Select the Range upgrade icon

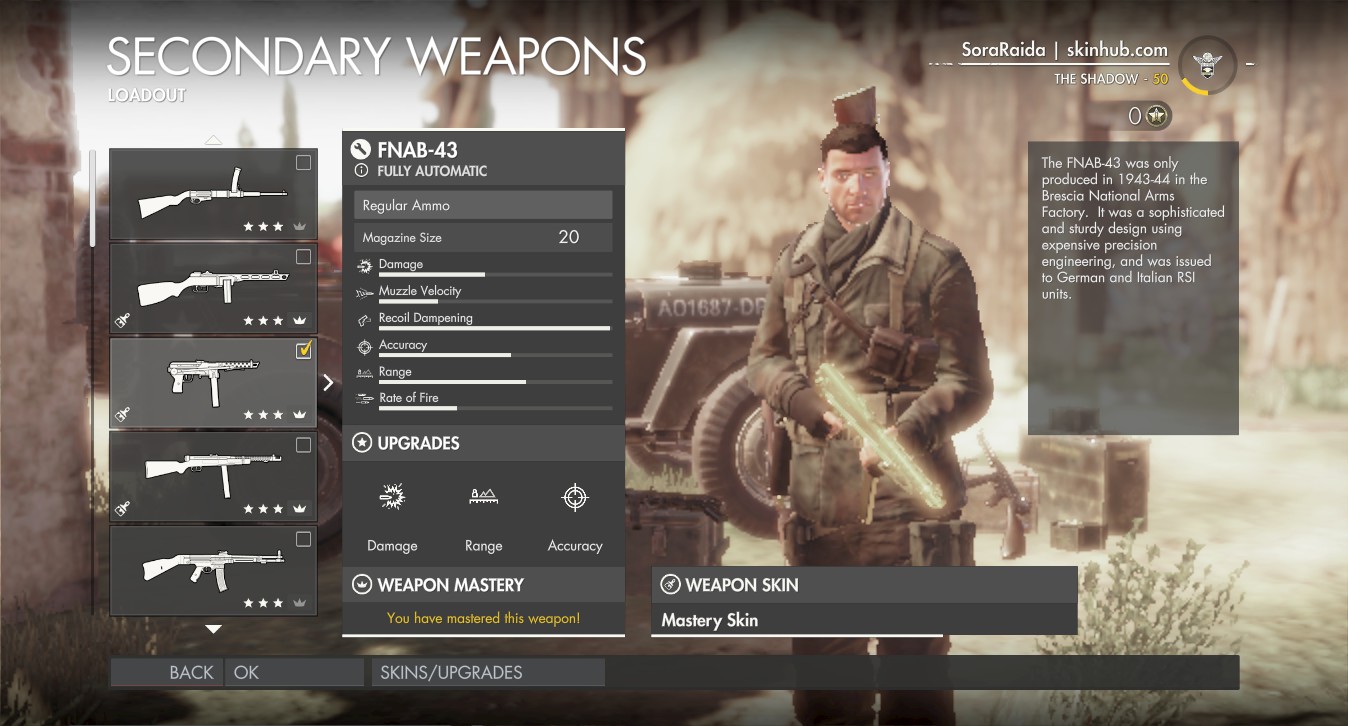(483, 497)
